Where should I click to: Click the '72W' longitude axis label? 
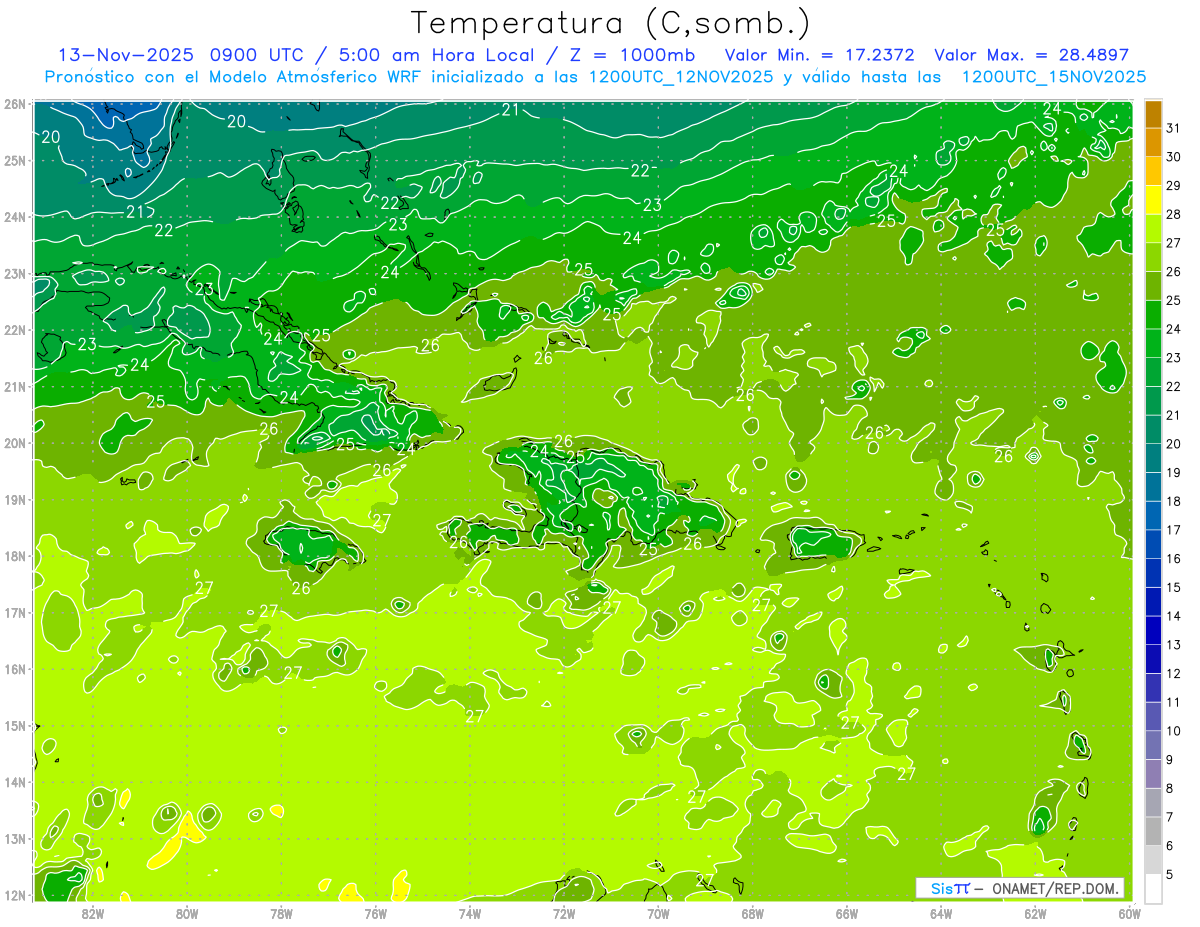pos(564,913)
